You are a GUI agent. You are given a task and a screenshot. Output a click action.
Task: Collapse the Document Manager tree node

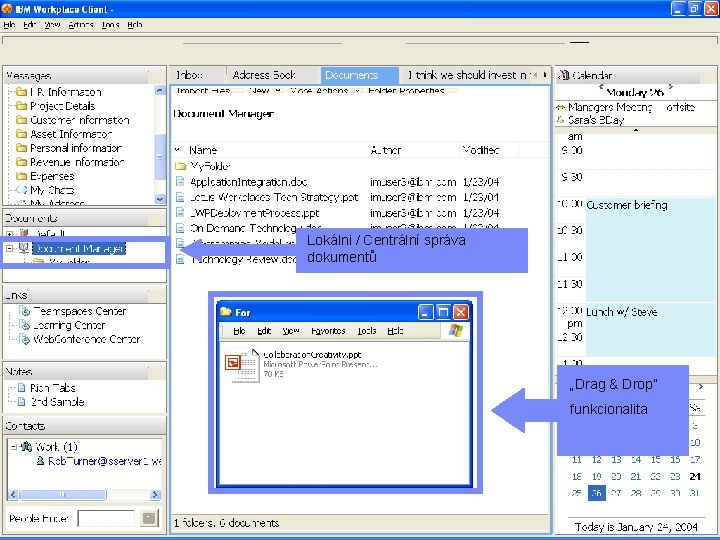10,248
